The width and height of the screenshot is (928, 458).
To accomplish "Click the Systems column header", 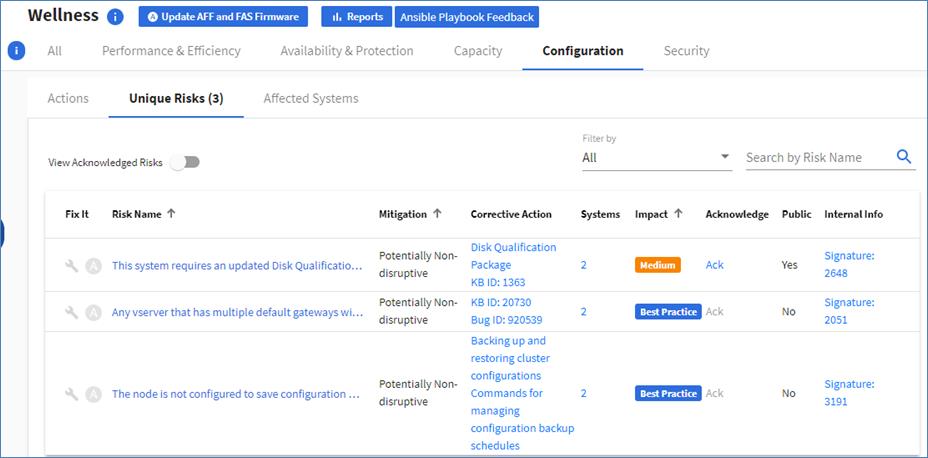I will 600,214.
